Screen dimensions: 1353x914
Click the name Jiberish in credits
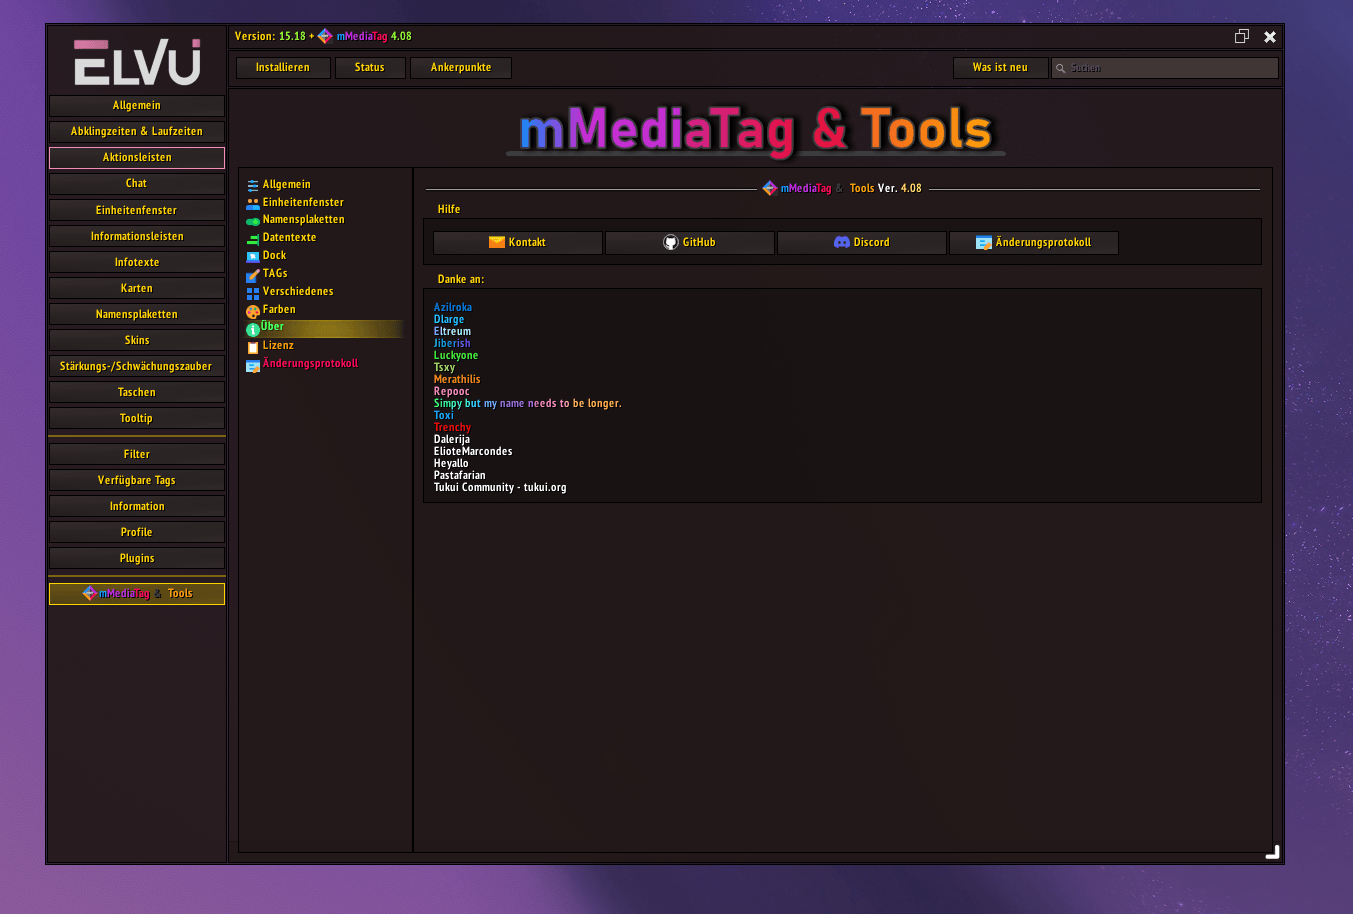click(x=452, y=344)
